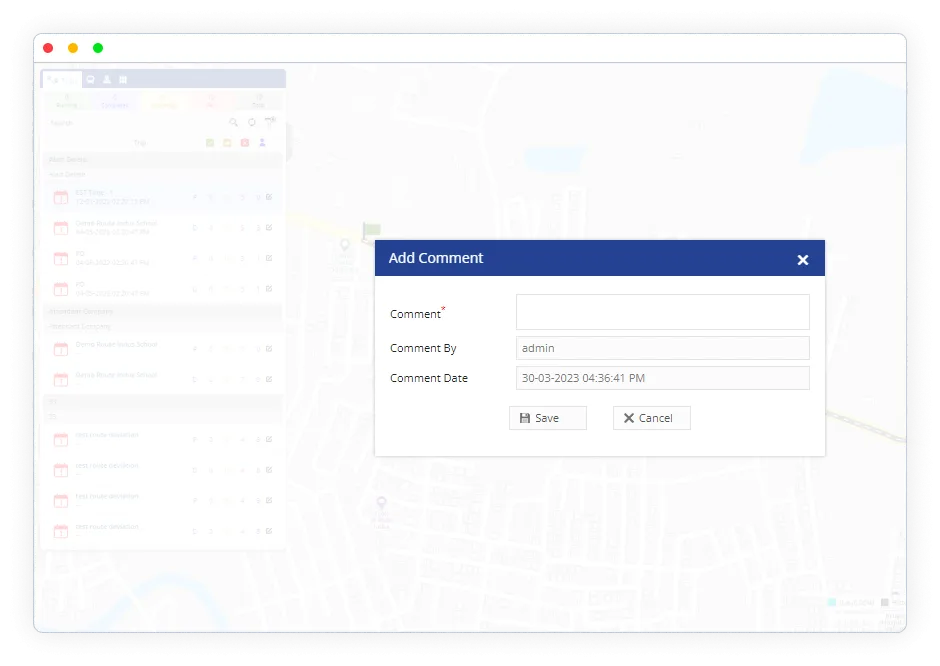Select the Running status filter
This screenshot has height=666, width=940.
click(x=66, y=100)
